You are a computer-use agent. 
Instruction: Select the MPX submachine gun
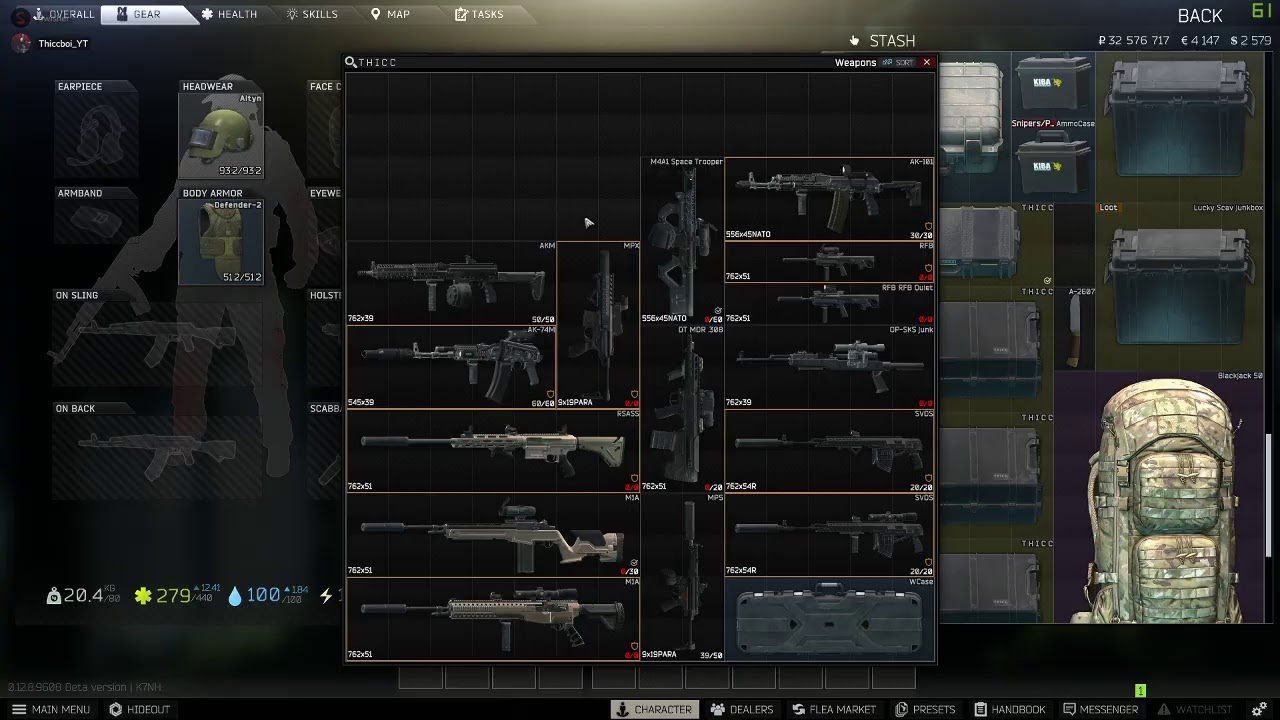pos(598,324)
